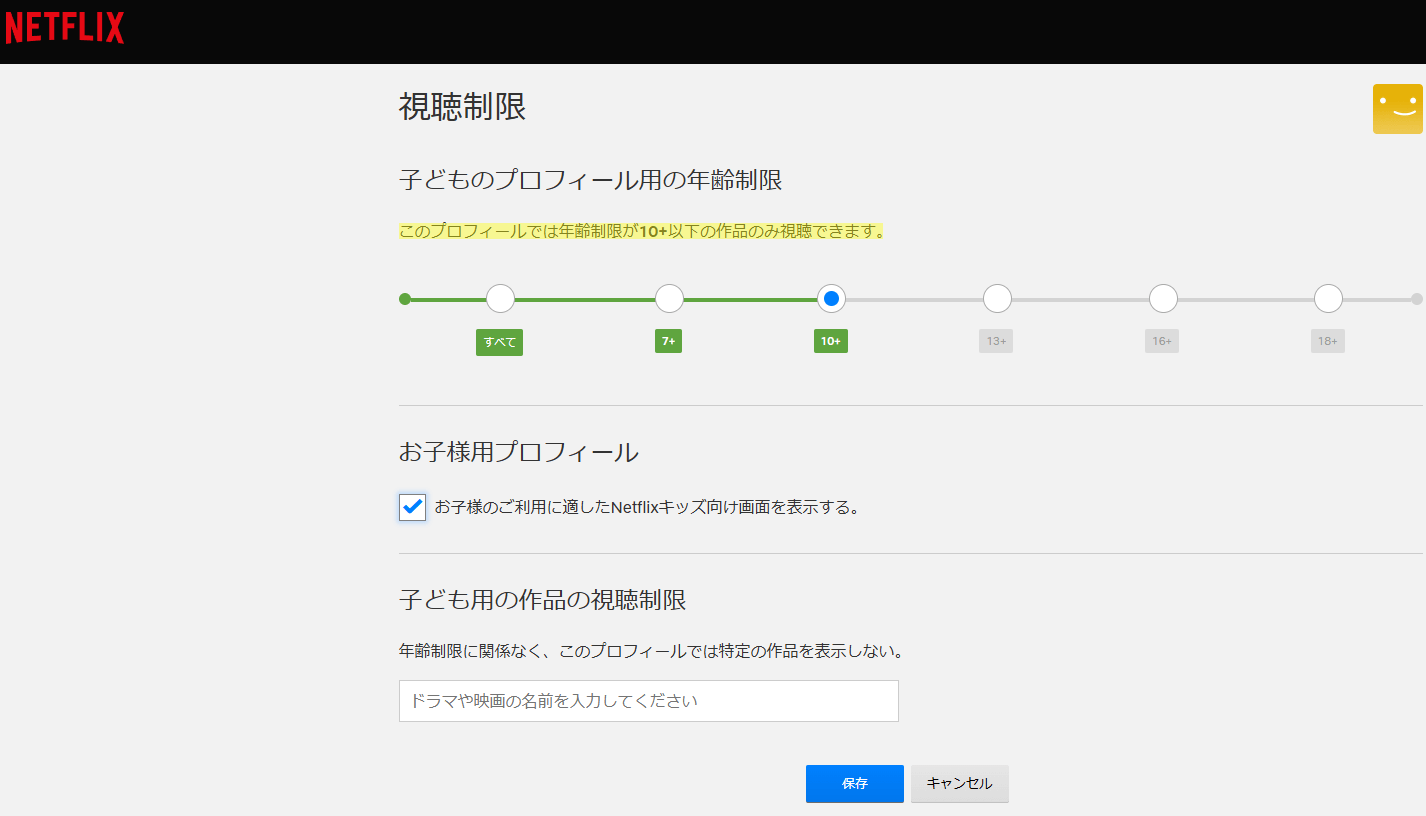Click the green 7+ label badge
The width and height of the screenshot is (1426, 816).
coord(668,341)
